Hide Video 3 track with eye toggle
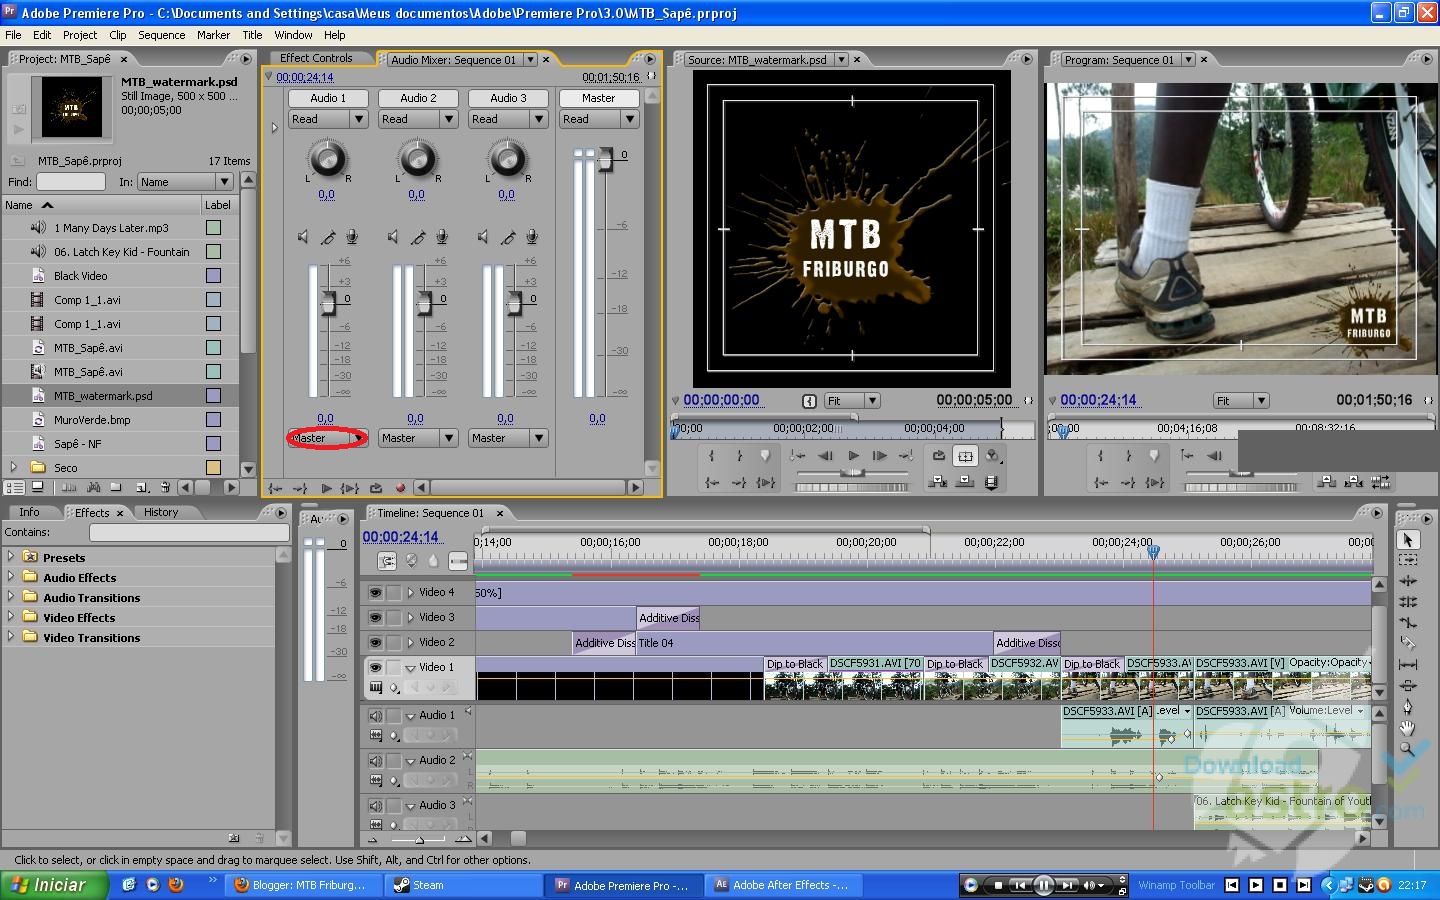Screen dimensions: 1440x900 (375, 617)
